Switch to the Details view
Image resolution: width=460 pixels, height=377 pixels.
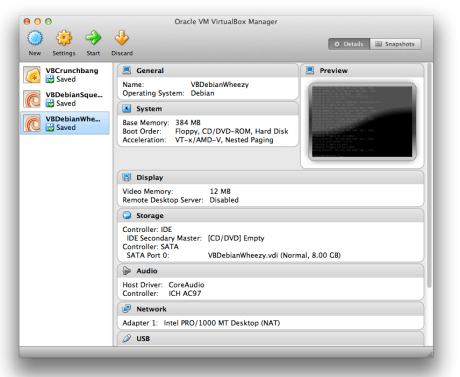pos(349,44)
